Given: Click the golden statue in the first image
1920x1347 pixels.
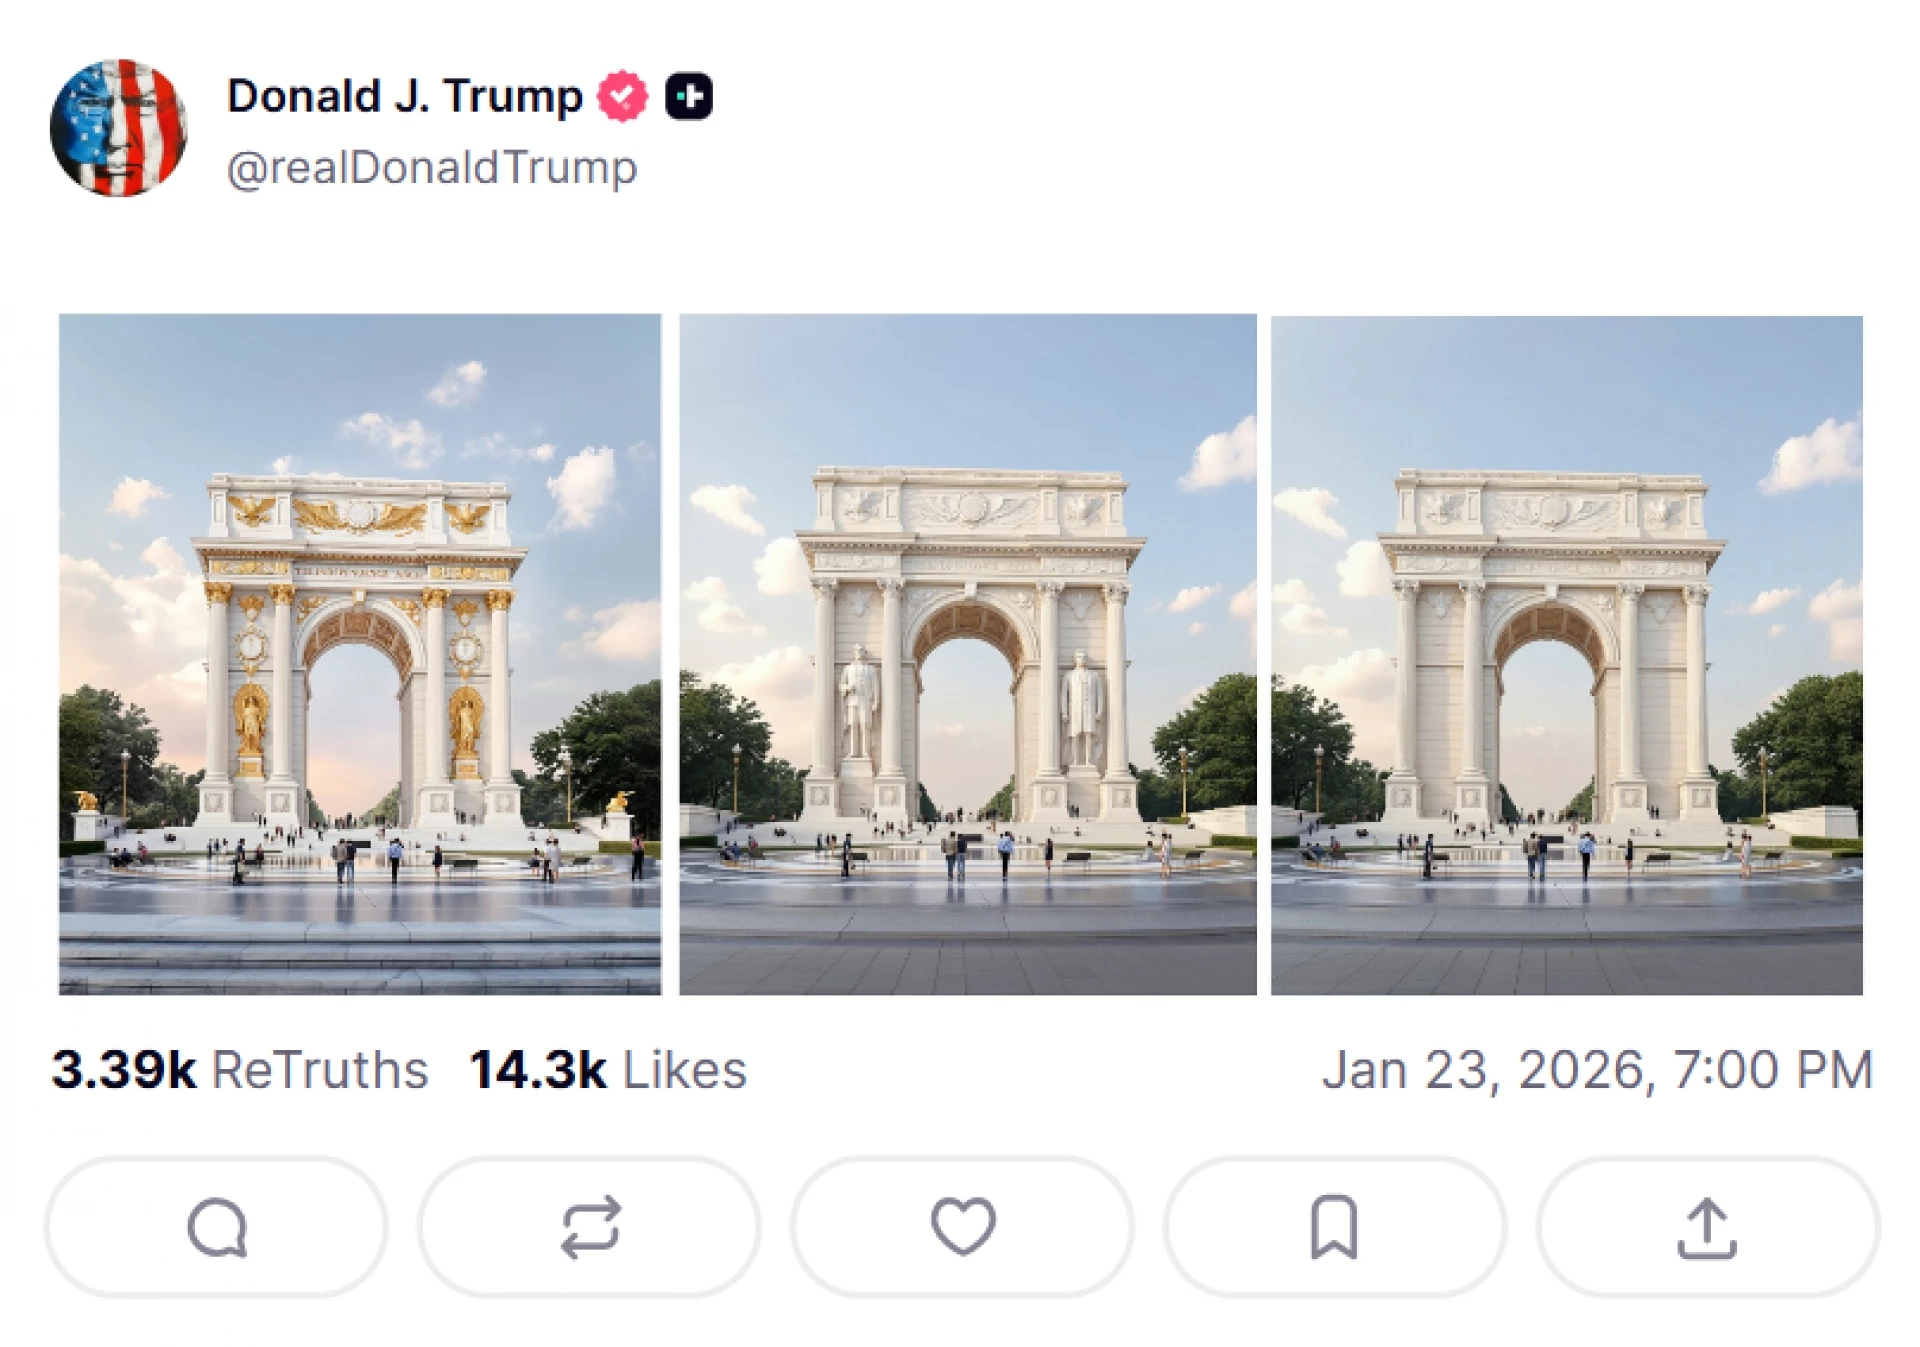Looking at the screenshot, I should [250, 722].
